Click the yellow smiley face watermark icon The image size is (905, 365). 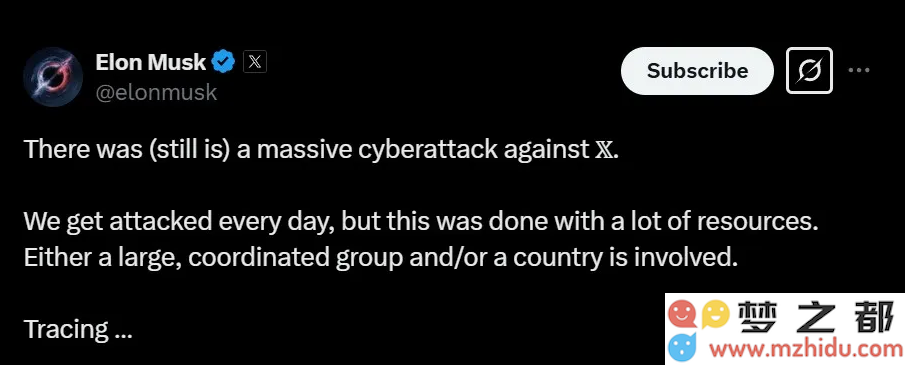716,315
